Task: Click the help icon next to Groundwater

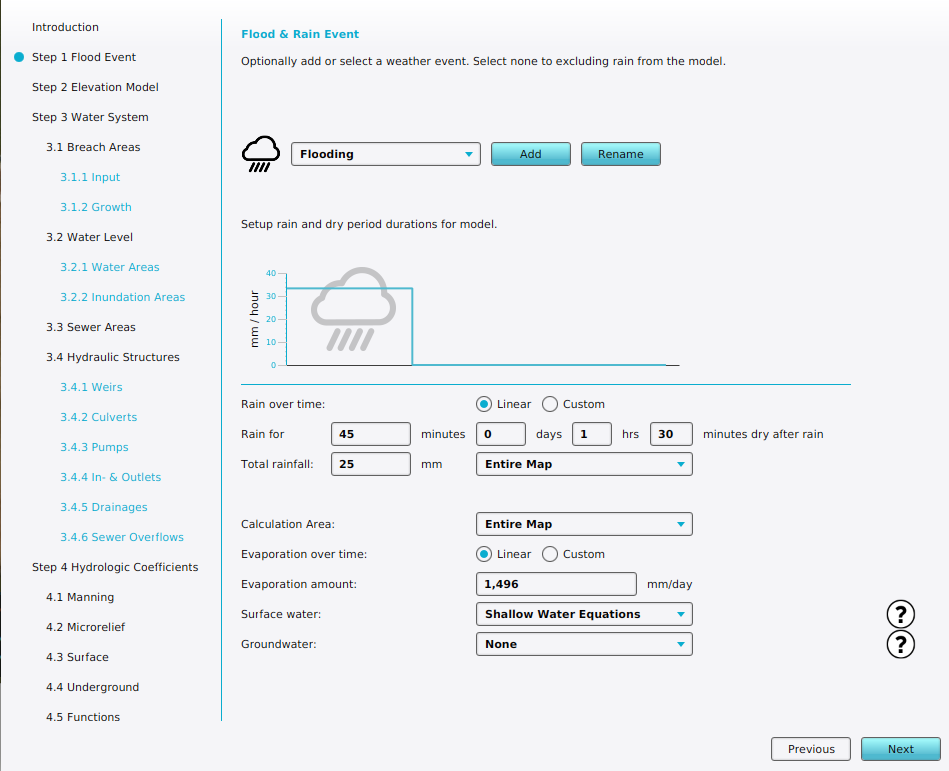Action: click(x=901, y=644)
